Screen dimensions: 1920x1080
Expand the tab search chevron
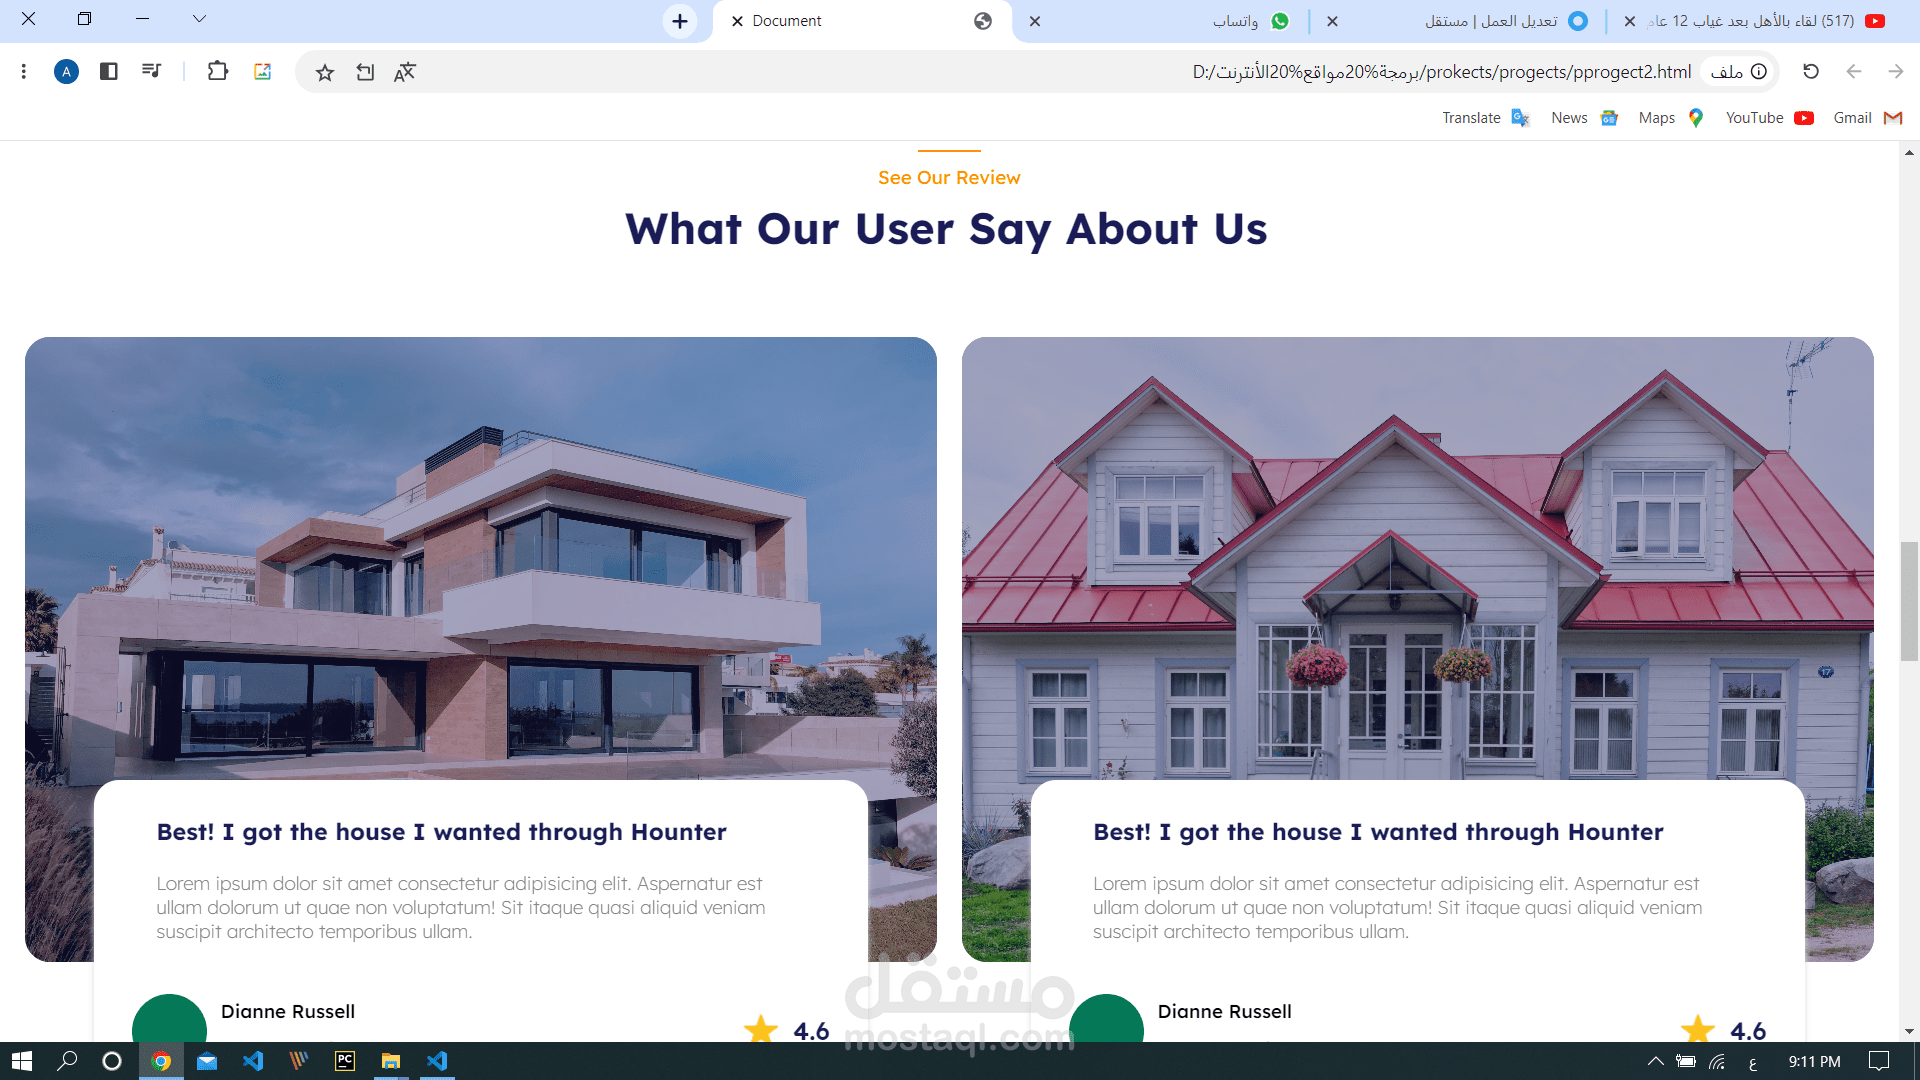[199, 19]
